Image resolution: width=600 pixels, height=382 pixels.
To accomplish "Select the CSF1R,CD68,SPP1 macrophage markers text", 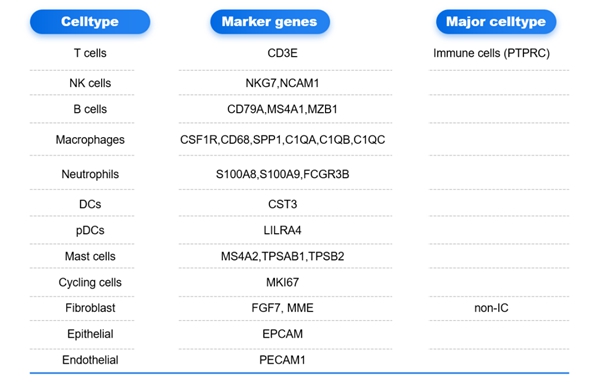I will pyautogui.click(x=231, y=140).
